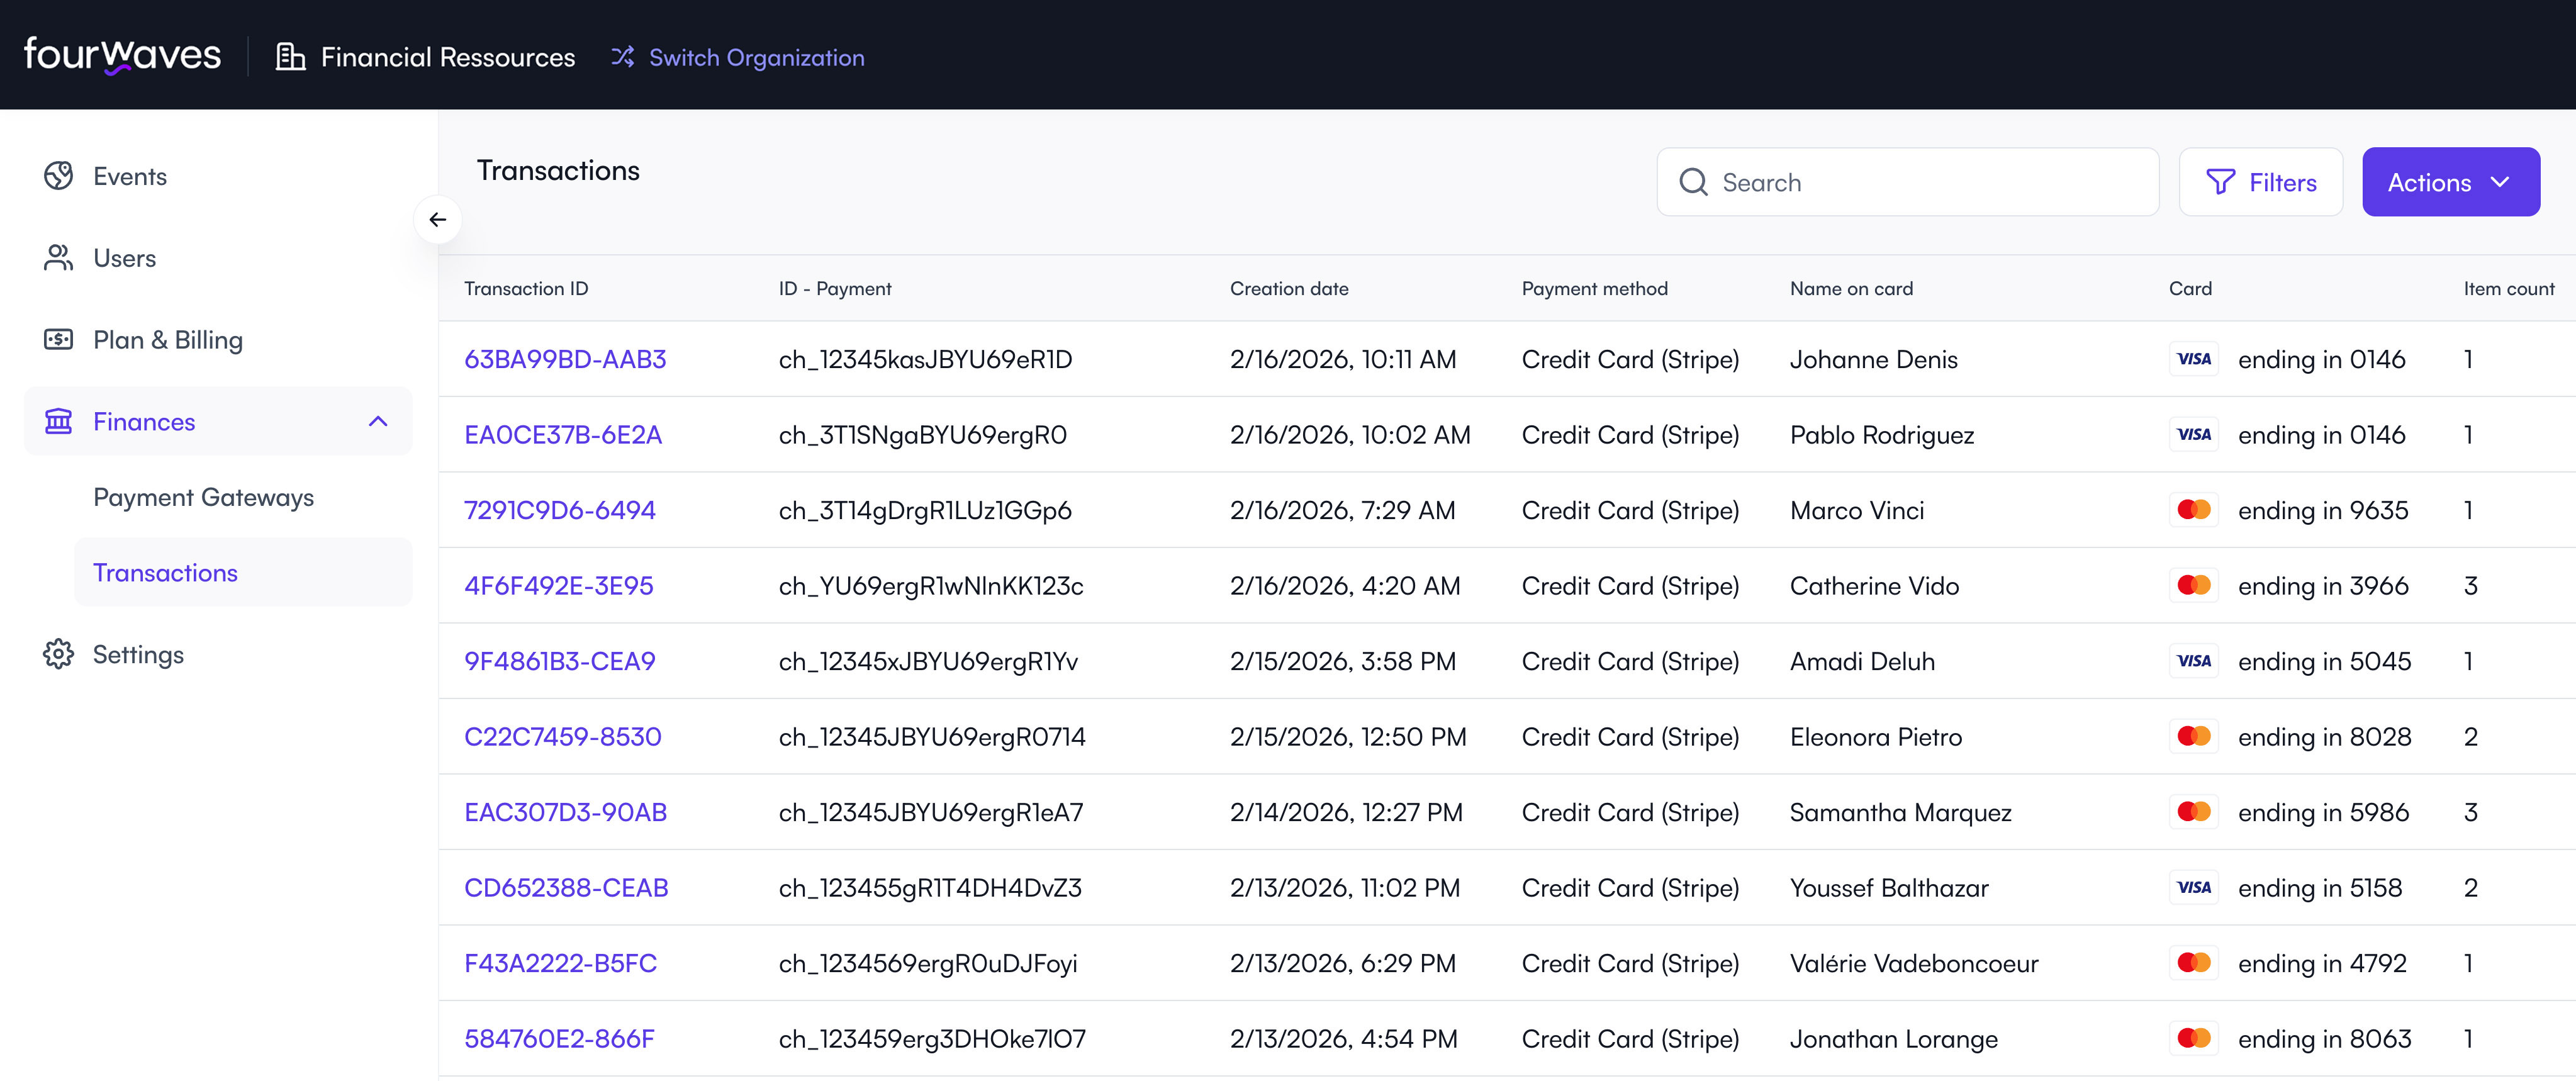Collapse the sidebar with the back arrow

click(438, 219)
